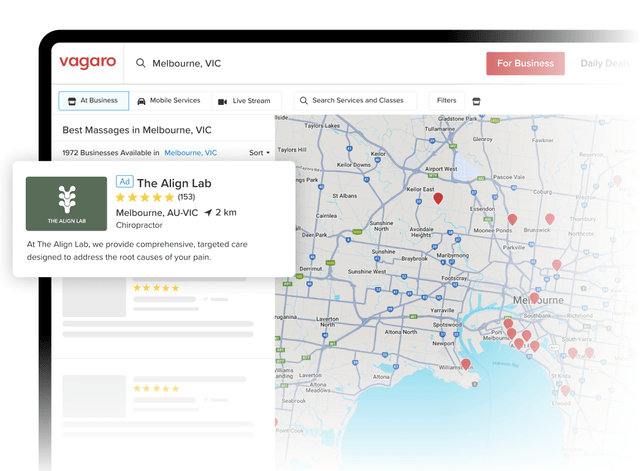640x471 pixels.
Task: Click The Align Lab five-star rating
Action: pos(145,198)
